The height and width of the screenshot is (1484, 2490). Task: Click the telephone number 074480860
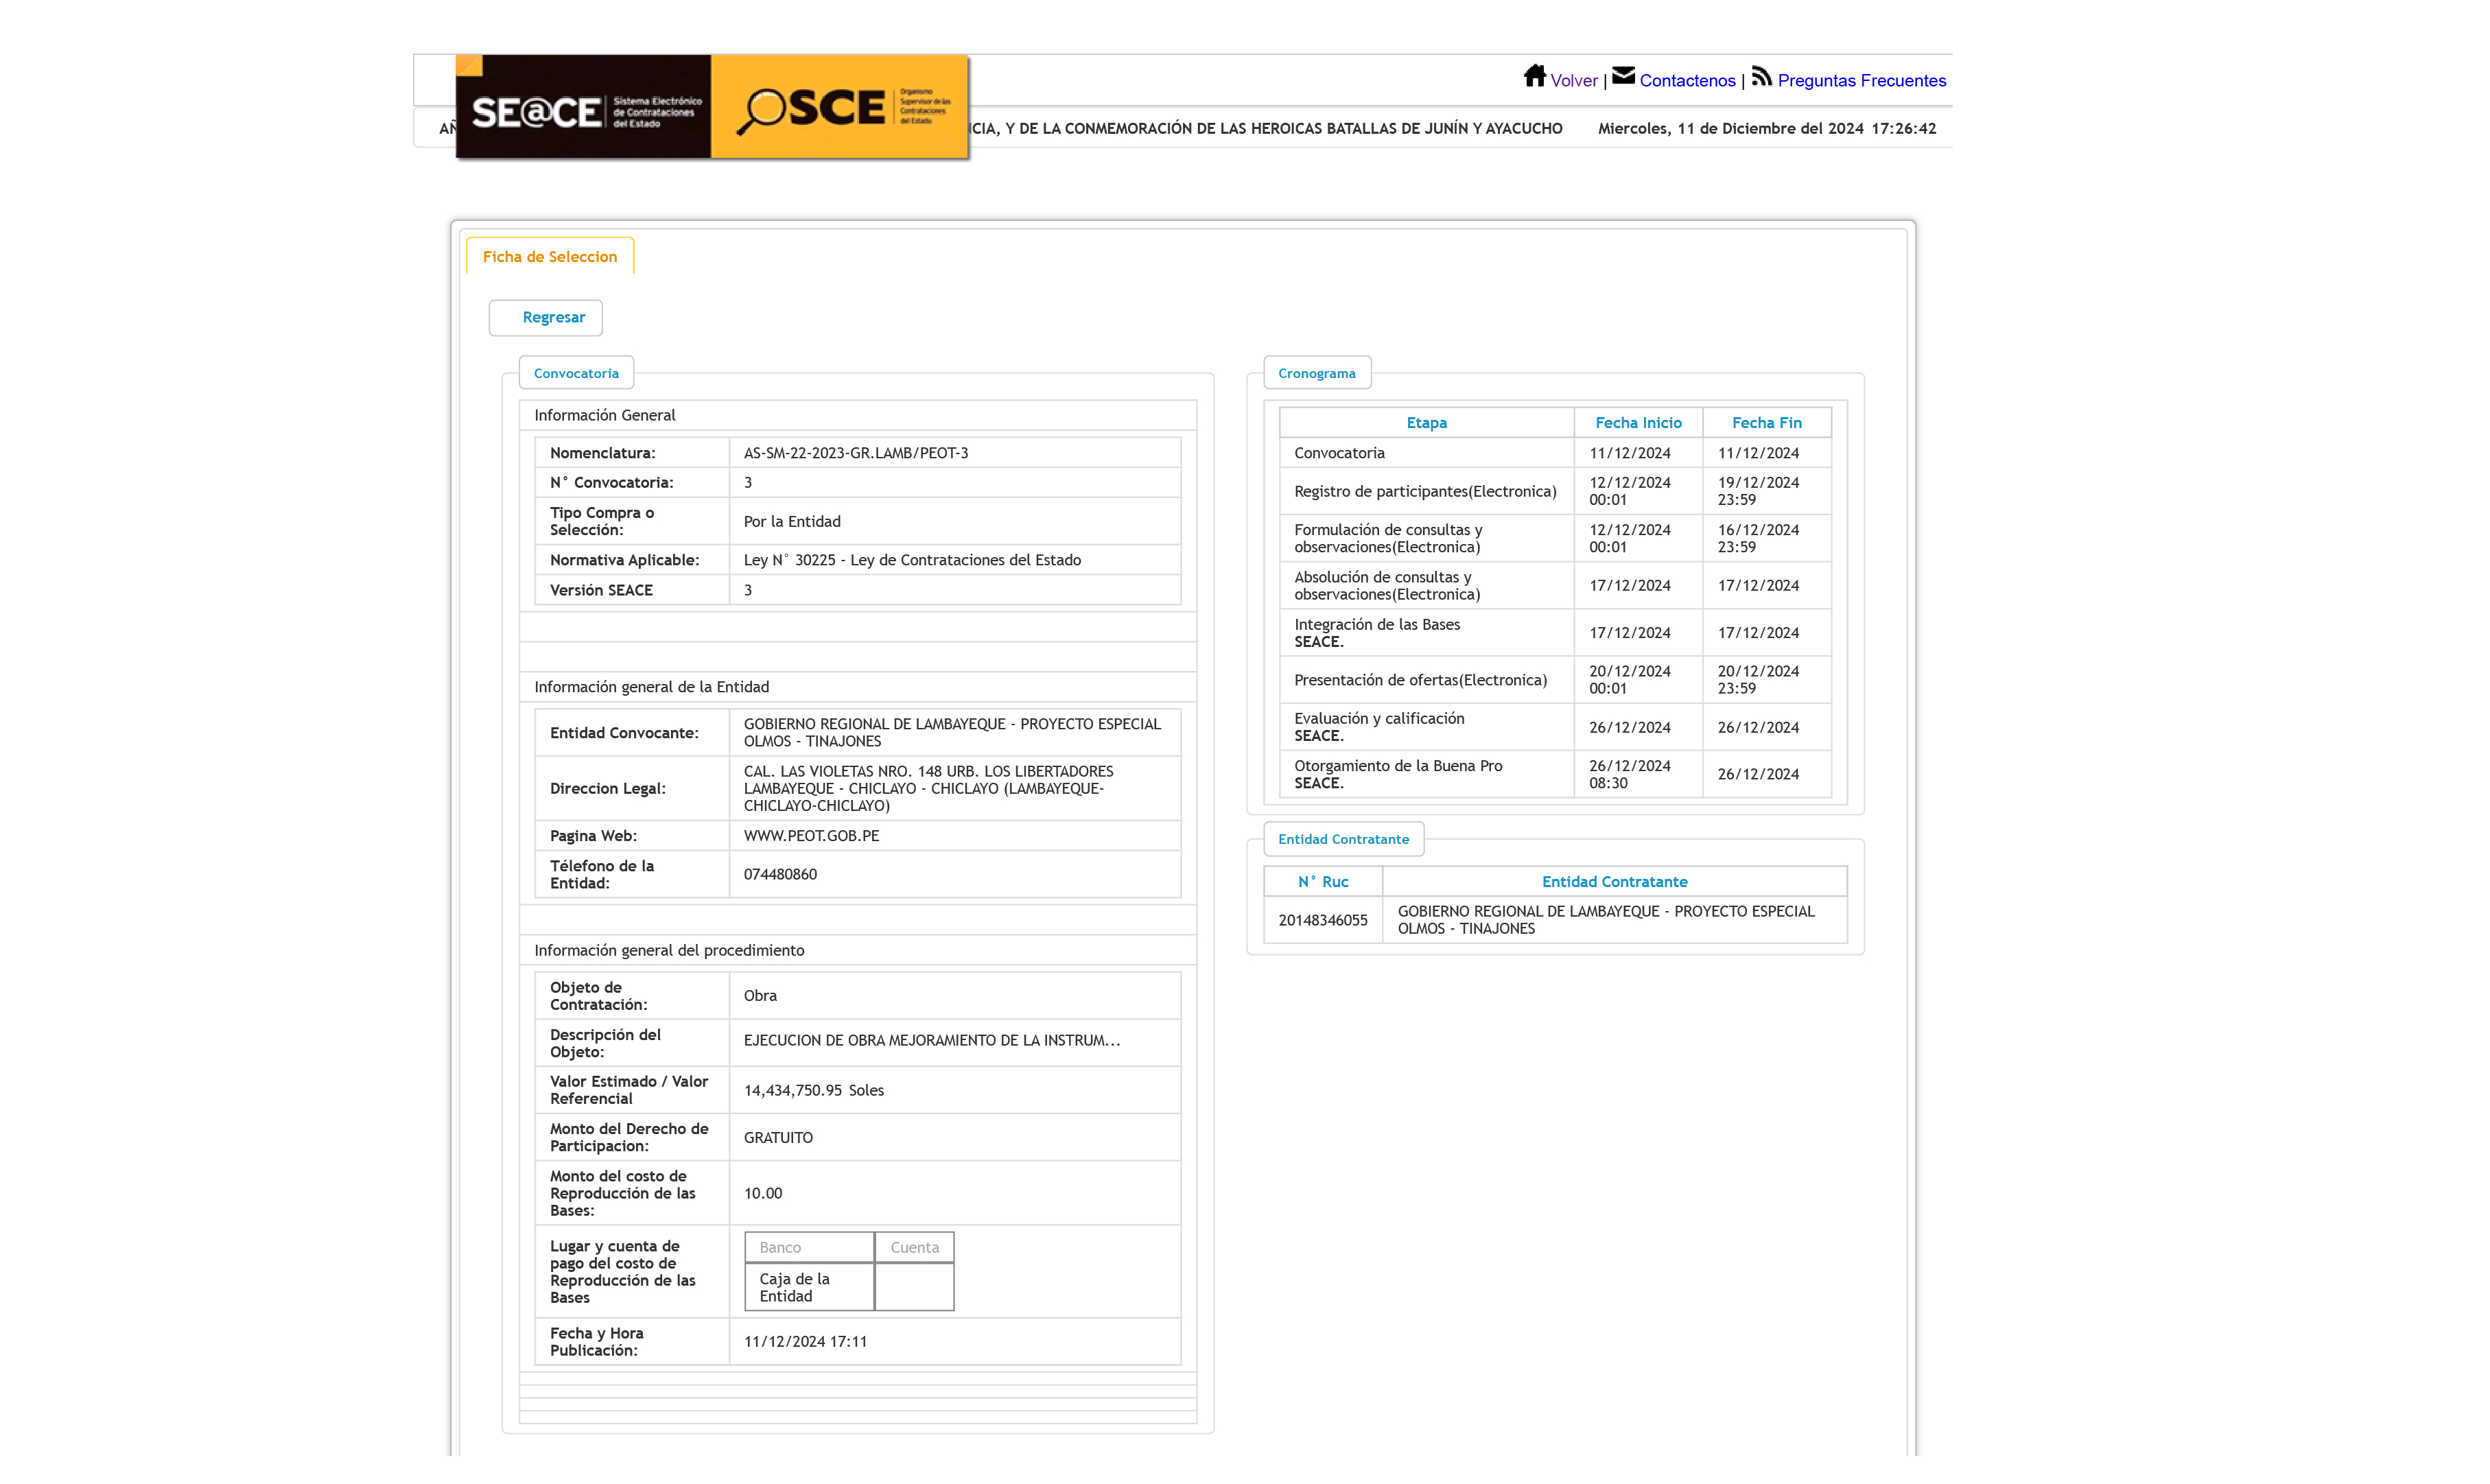click(x=780, y=875)
